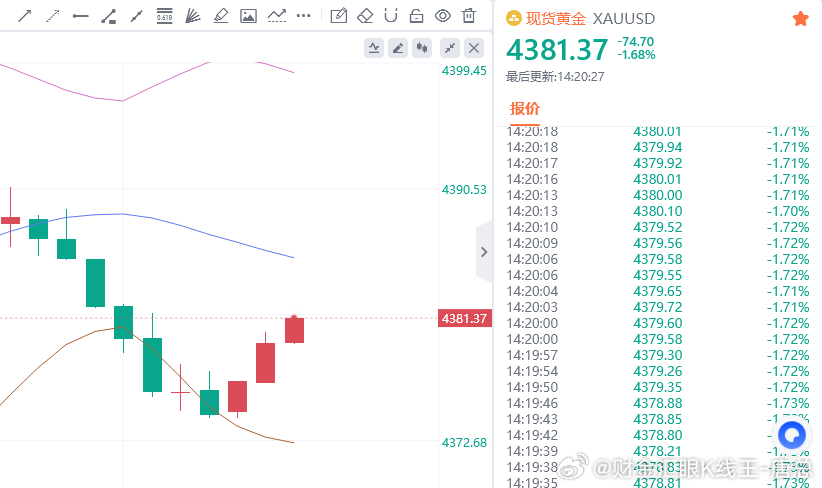Click quote price 4379.72
The image size is (822, 488).
658,307
